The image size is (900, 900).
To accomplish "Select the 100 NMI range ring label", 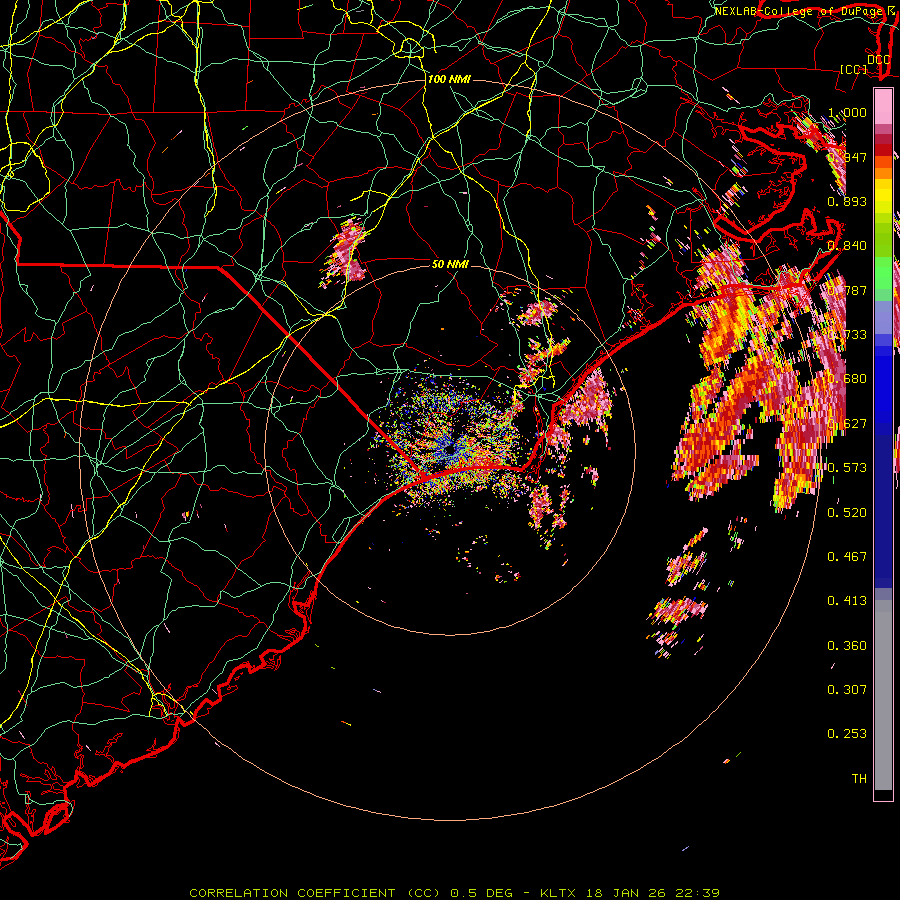I will (449, 79).
